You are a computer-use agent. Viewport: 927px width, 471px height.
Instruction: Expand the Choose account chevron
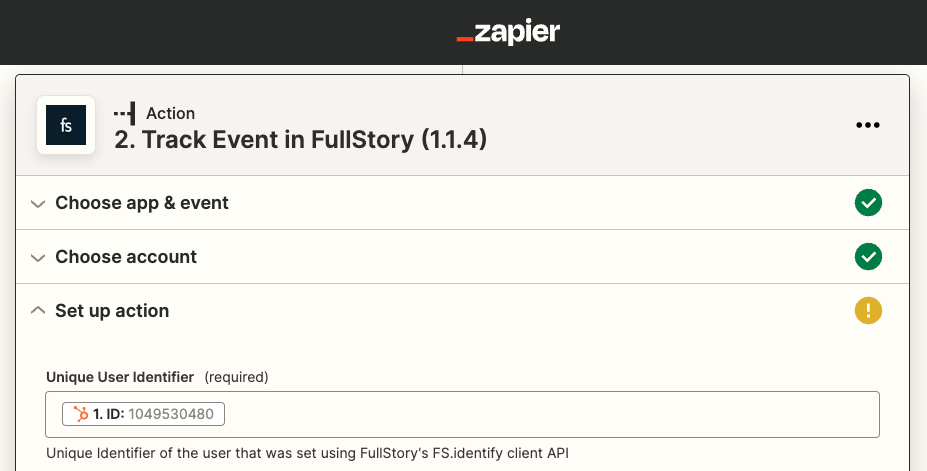(x=38, y=258)
